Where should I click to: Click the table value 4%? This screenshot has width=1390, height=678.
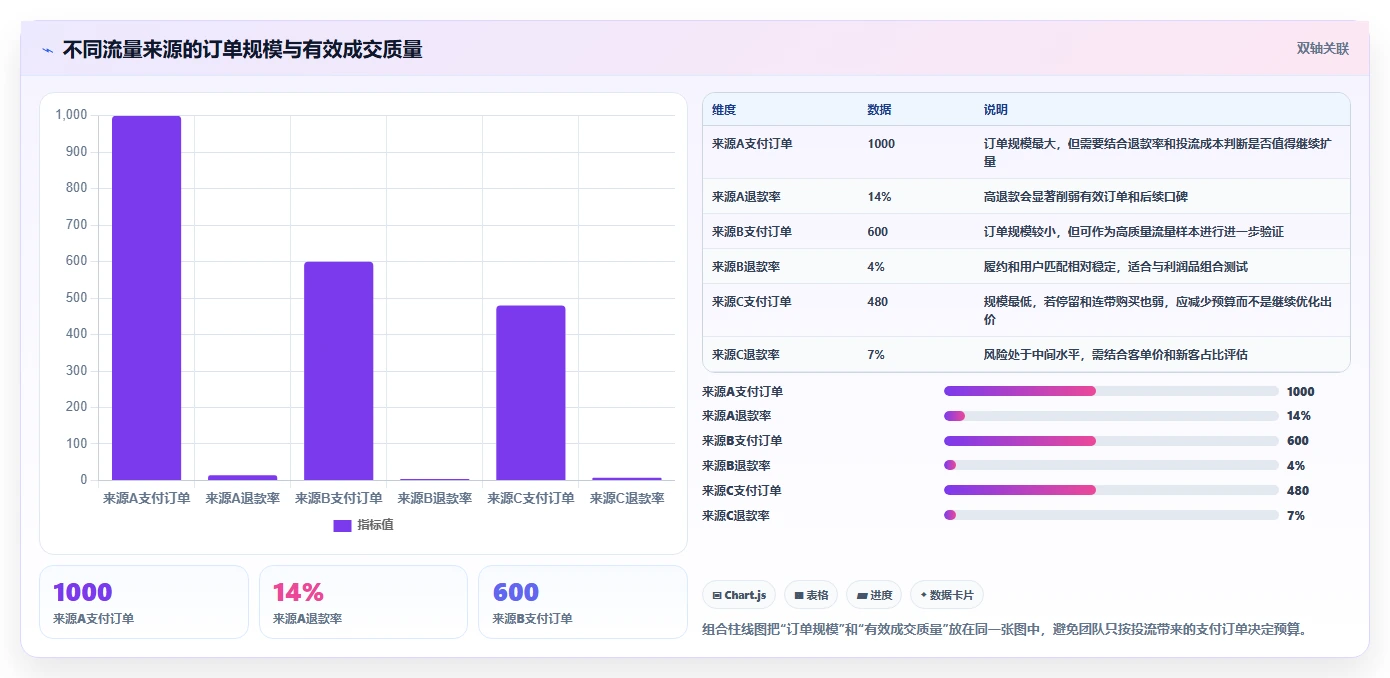(877, 267)
